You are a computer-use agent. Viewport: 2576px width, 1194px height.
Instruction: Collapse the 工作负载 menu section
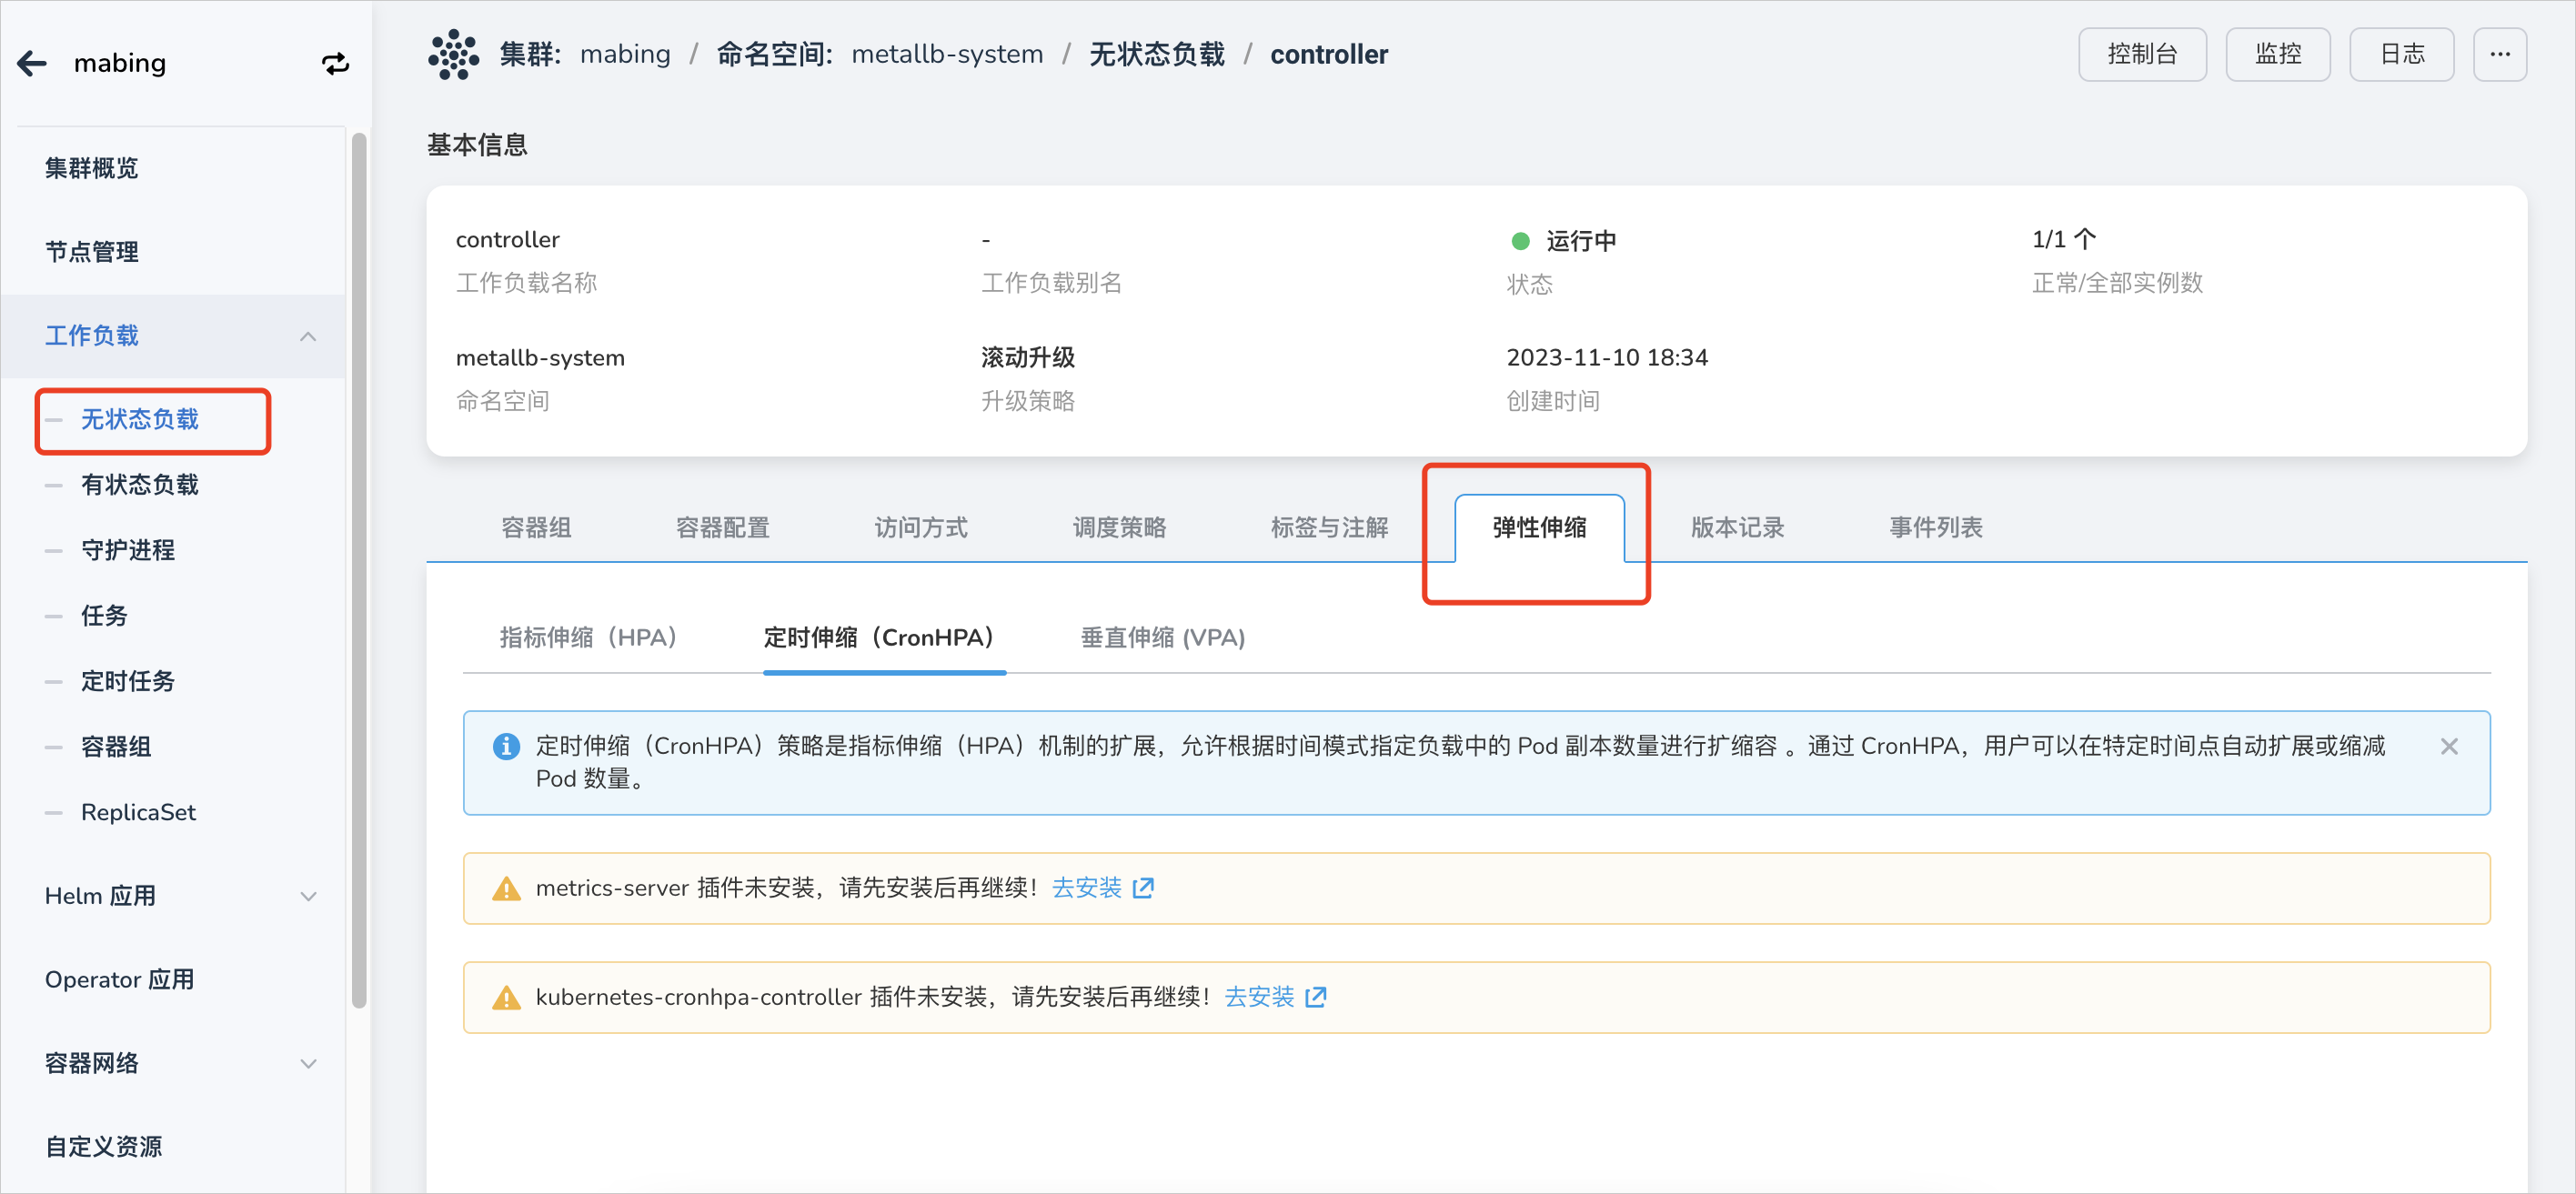click(308, 336)
